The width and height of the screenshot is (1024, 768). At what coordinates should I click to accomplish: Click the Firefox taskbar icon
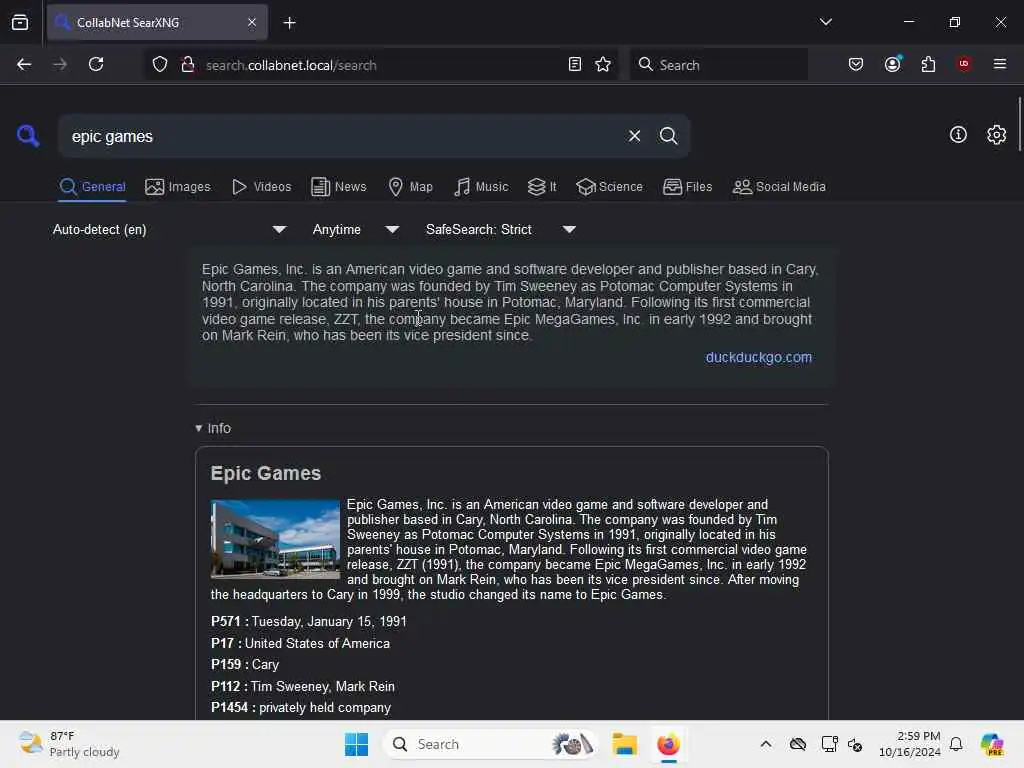(668, 744)
